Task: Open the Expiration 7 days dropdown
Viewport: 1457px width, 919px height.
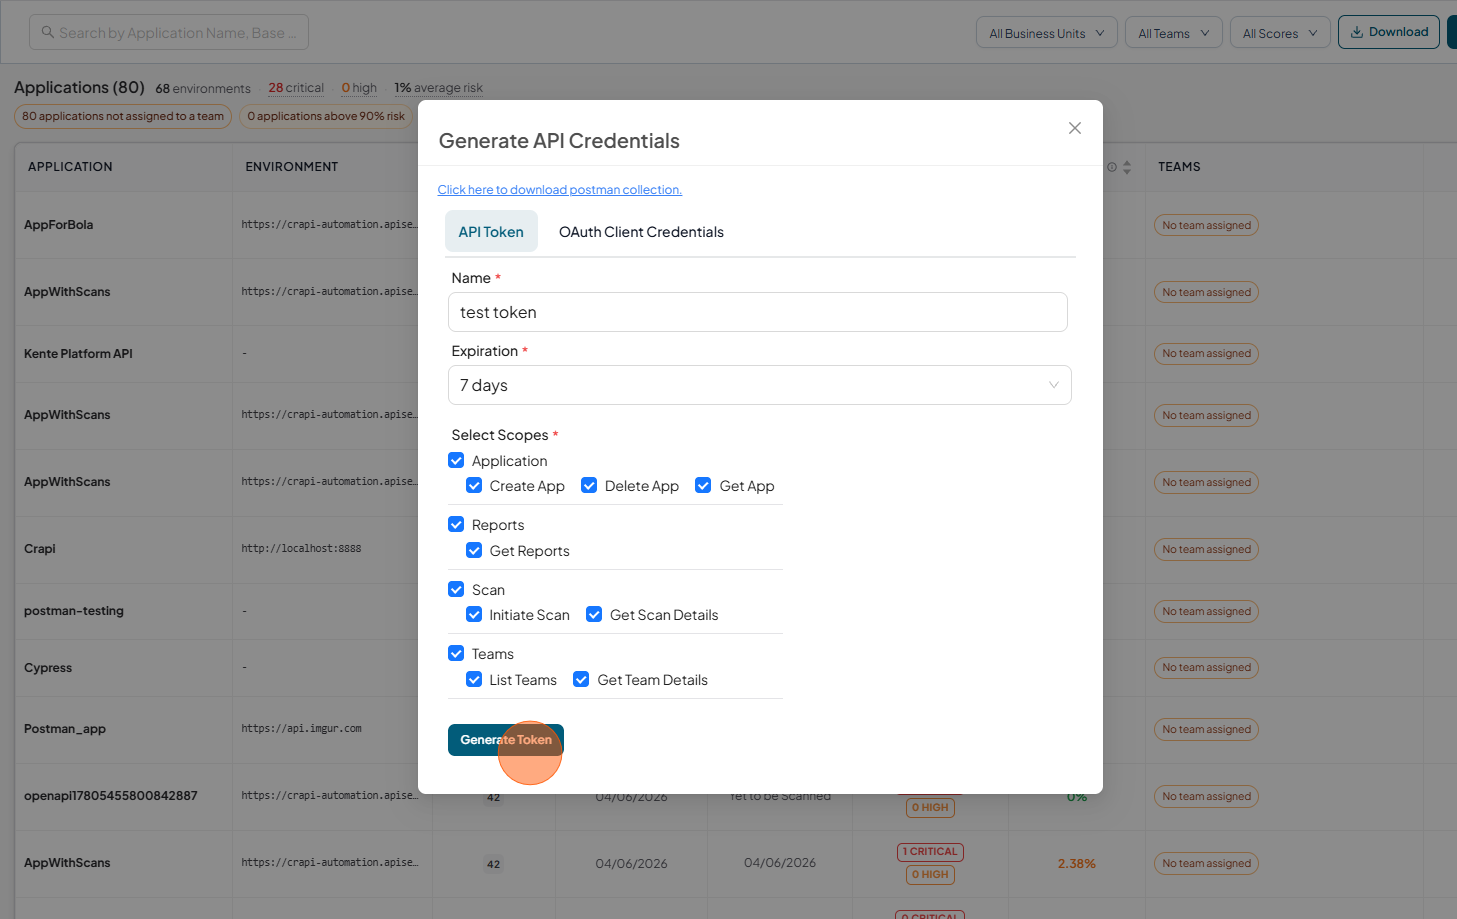Action: point(760,385)
